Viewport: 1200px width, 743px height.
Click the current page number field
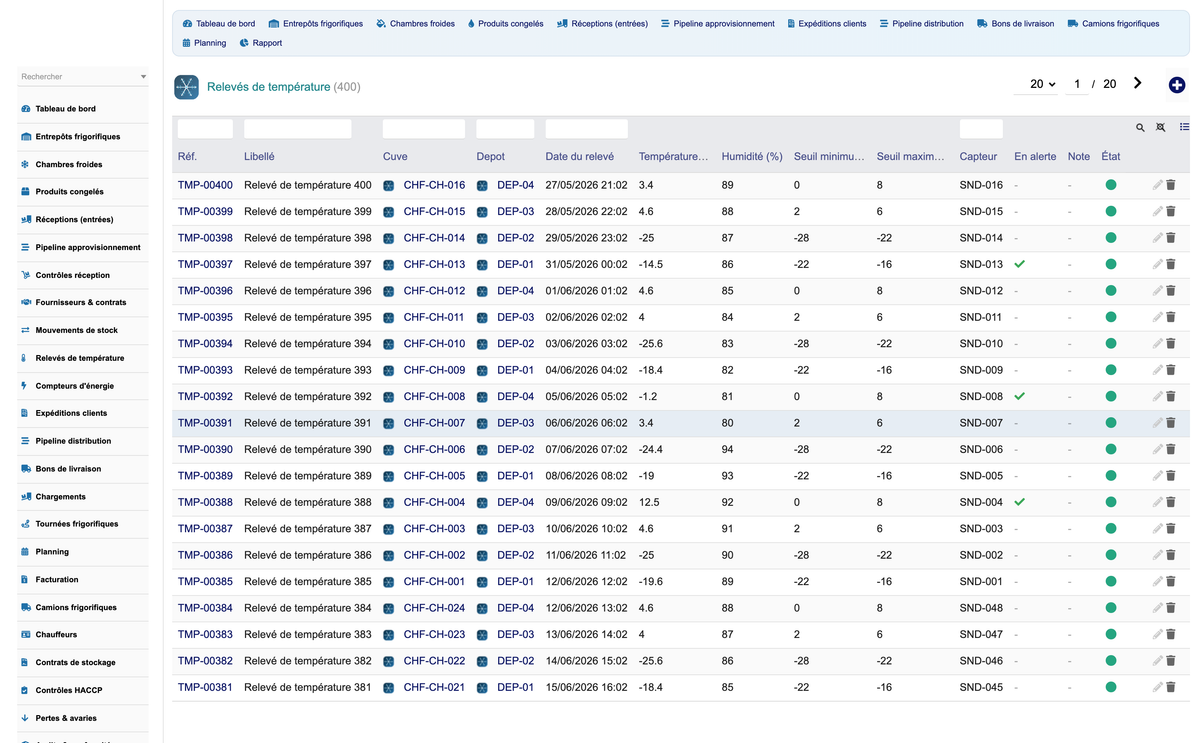pyautogui.click(x=1077, y=84)
